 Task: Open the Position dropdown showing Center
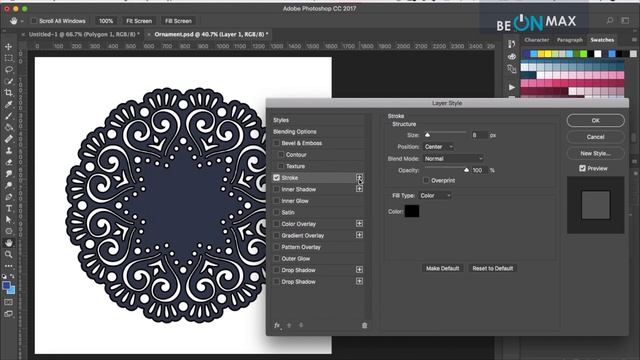(x=438, y=147)
